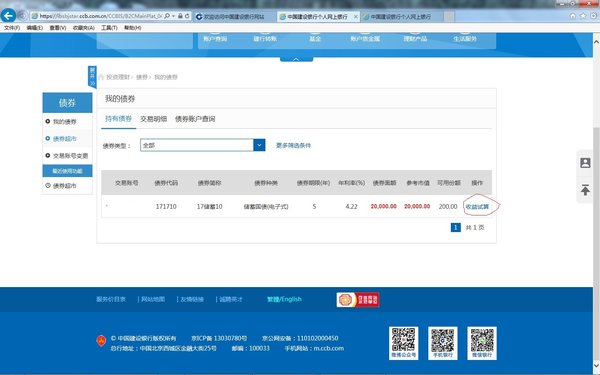Switch to the 交易明细 tab
This screenshot has width=600, height=375.
click(153, 119)
